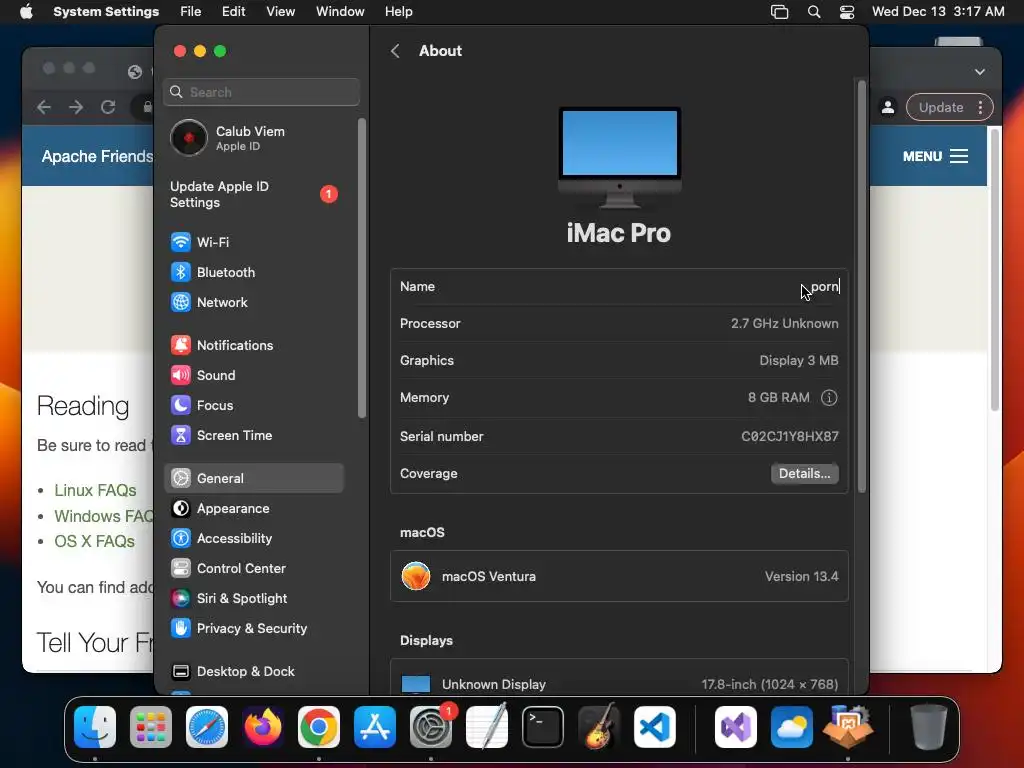The height and width of the screenshot is (768, 1024).
Task: Go back from the About pane
Action: pos(395,51)
